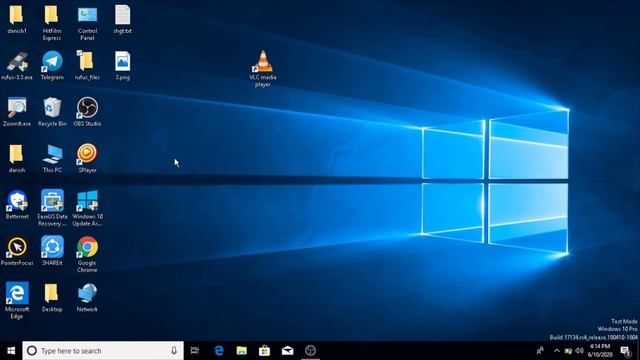Open the volume speaker control

580,351
